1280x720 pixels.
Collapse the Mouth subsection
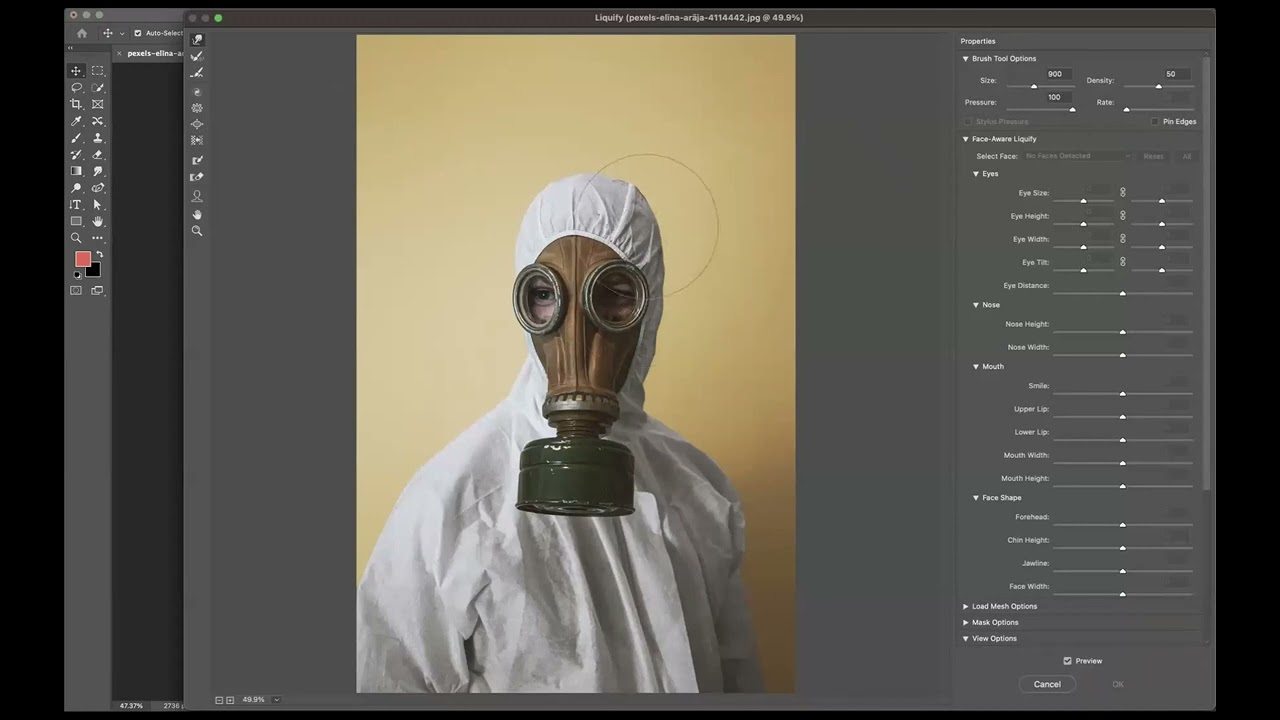[976, 367]
